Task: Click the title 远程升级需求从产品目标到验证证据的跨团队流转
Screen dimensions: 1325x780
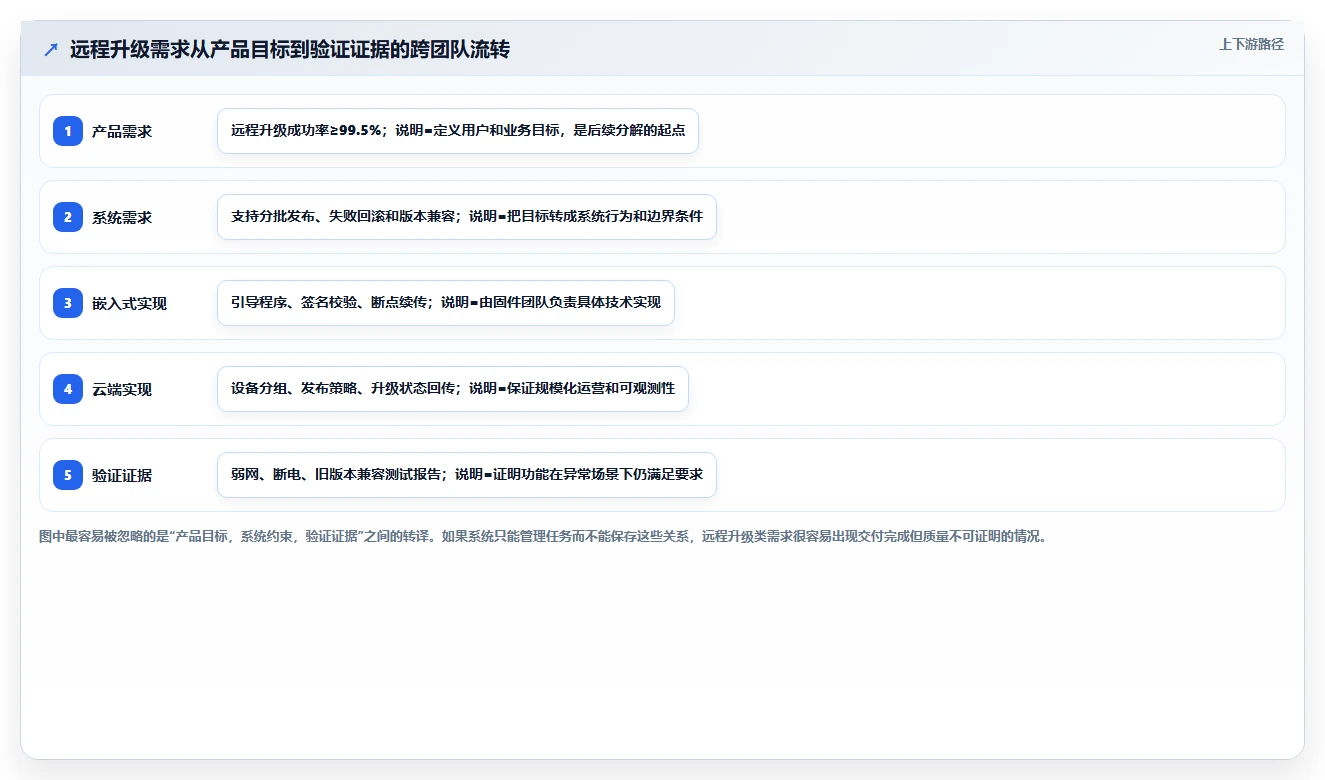Action: pos(290,49)
